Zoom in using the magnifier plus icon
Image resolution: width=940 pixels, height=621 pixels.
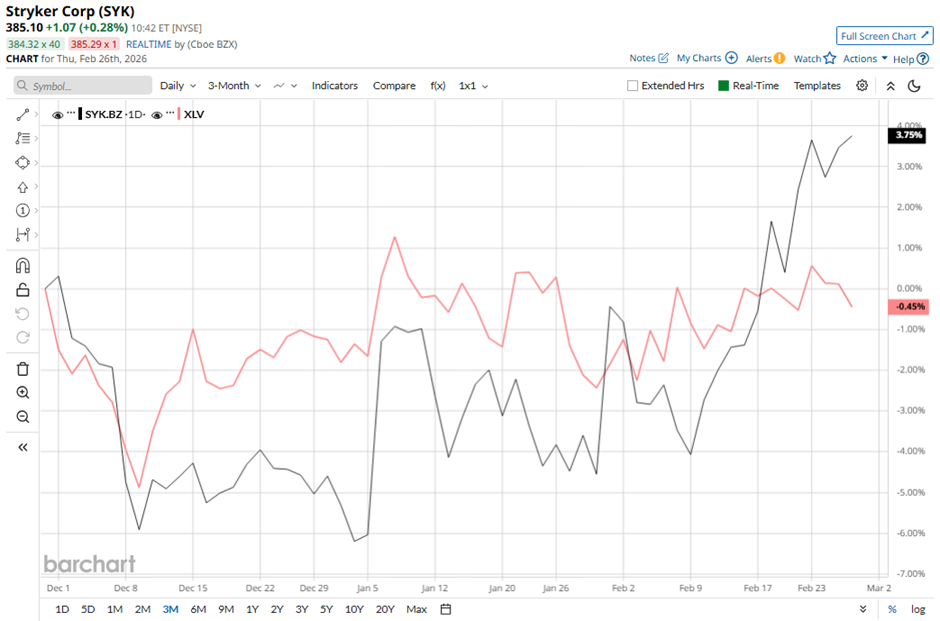click(x=22, y=393)
